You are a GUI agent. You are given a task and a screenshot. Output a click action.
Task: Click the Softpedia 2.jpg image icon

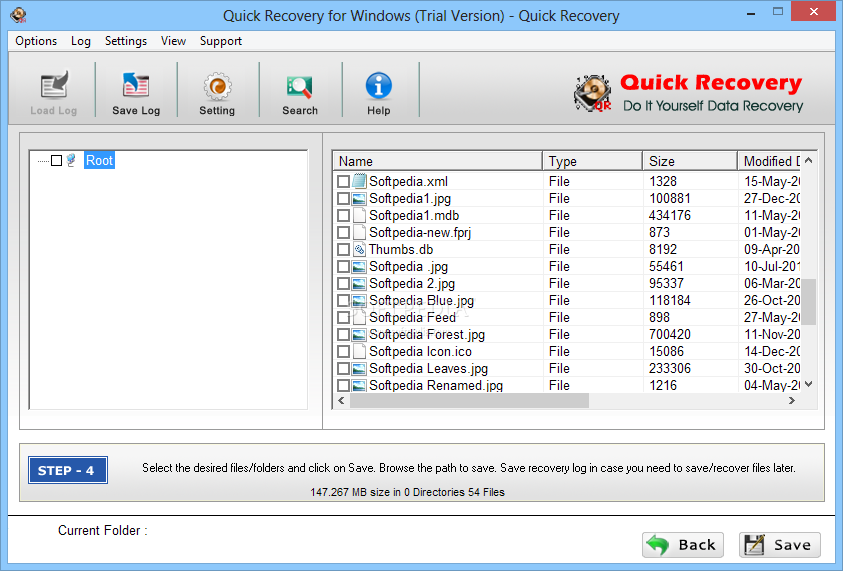click(359, 283)
